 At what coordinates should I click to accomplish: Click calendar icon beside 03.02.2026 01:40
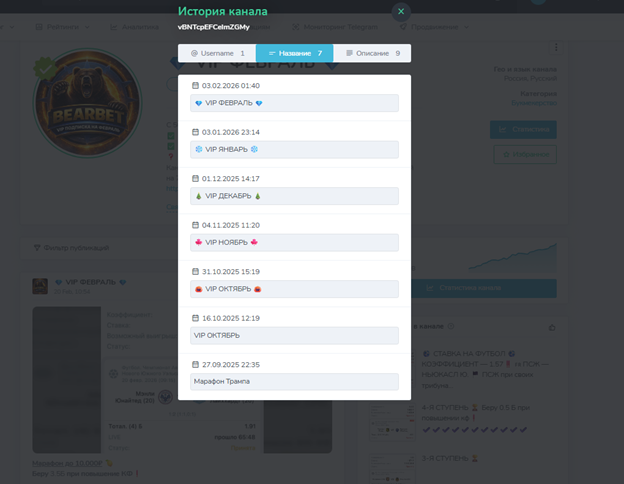click(x=195, y=86)
